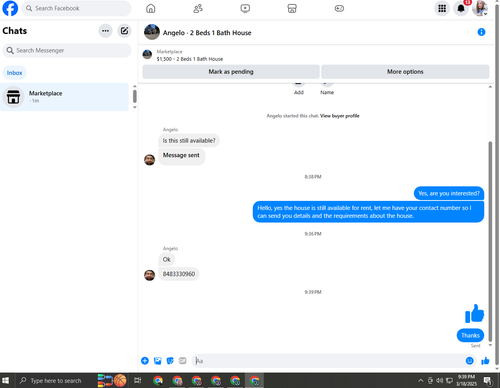Click the sent large thumbs-up sticker

pos(474,314)
